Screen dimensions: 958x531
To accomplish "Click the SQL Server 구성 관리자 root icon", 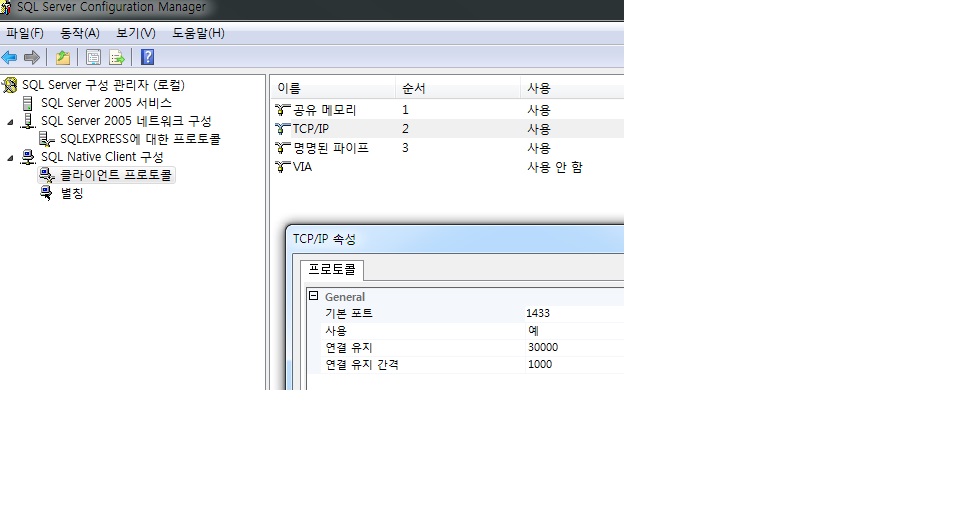I will pos(10,85).
